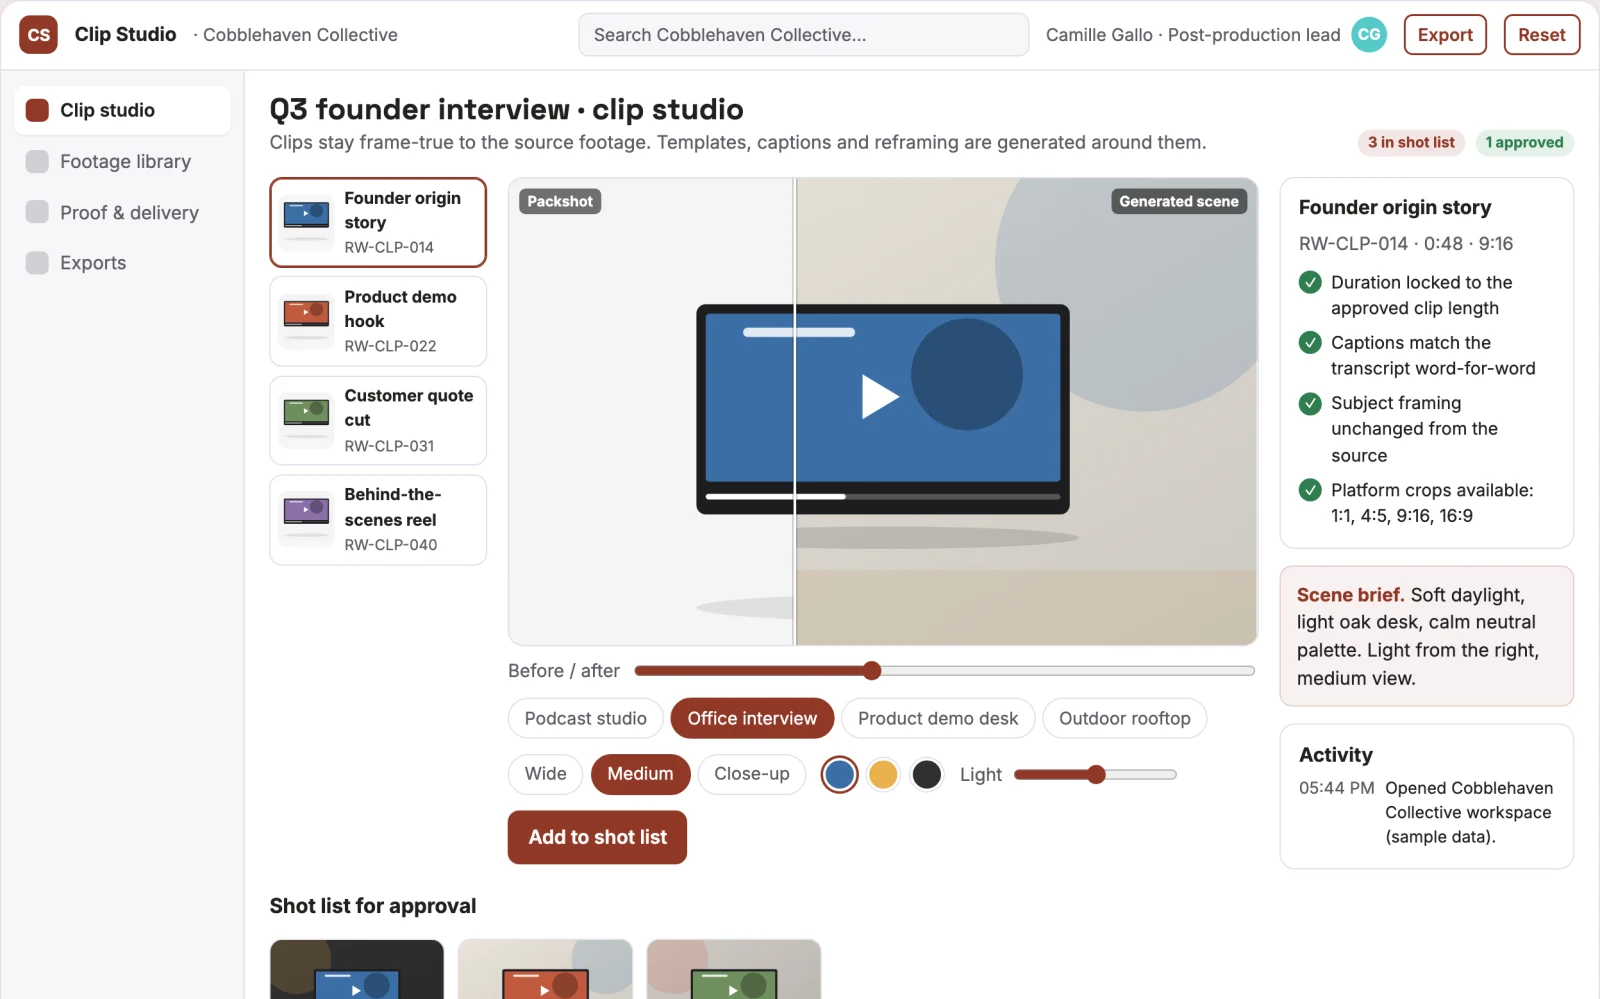Click the Before / after slider handle

(872, 670)
